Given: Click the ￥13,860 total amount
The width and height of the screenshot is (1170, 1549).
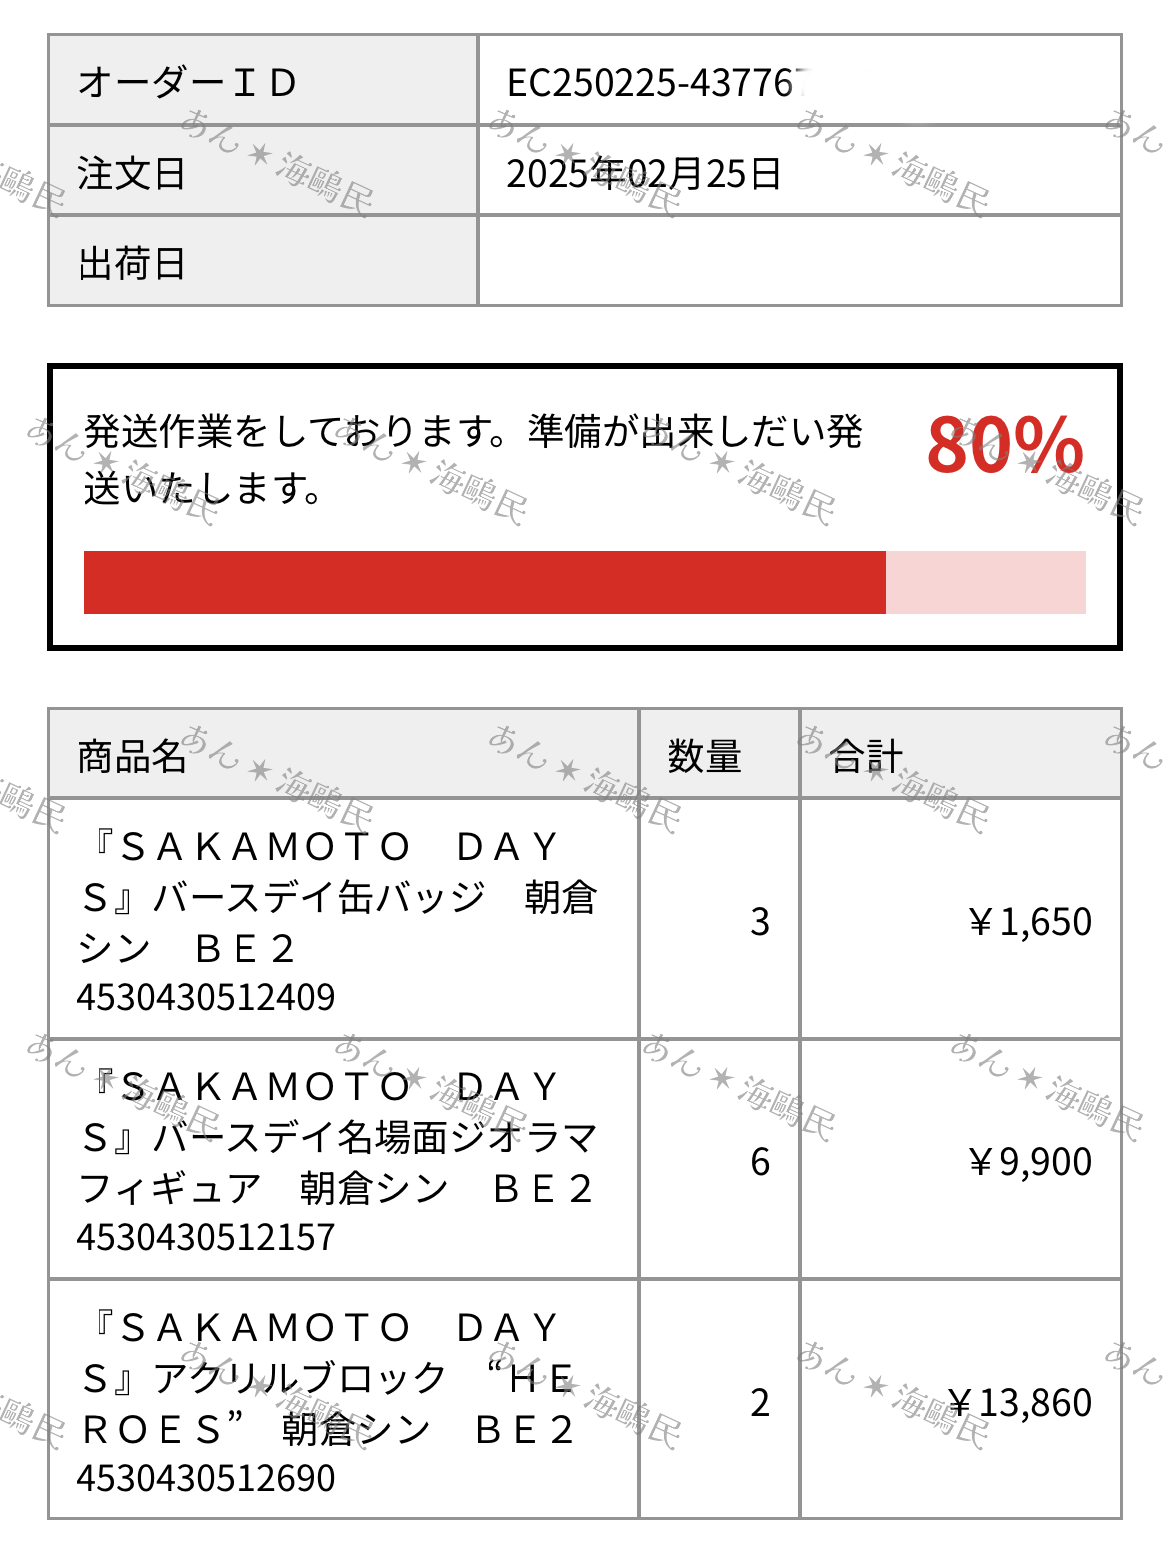Looking at the screenshot, I should coord(1018,1402).
